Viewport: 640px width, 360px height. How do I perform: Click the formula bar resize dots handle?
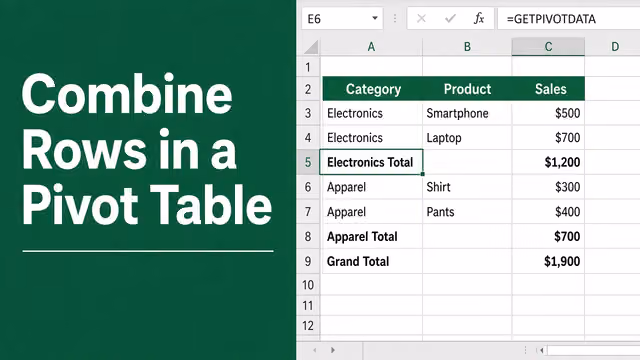[395, 18]
